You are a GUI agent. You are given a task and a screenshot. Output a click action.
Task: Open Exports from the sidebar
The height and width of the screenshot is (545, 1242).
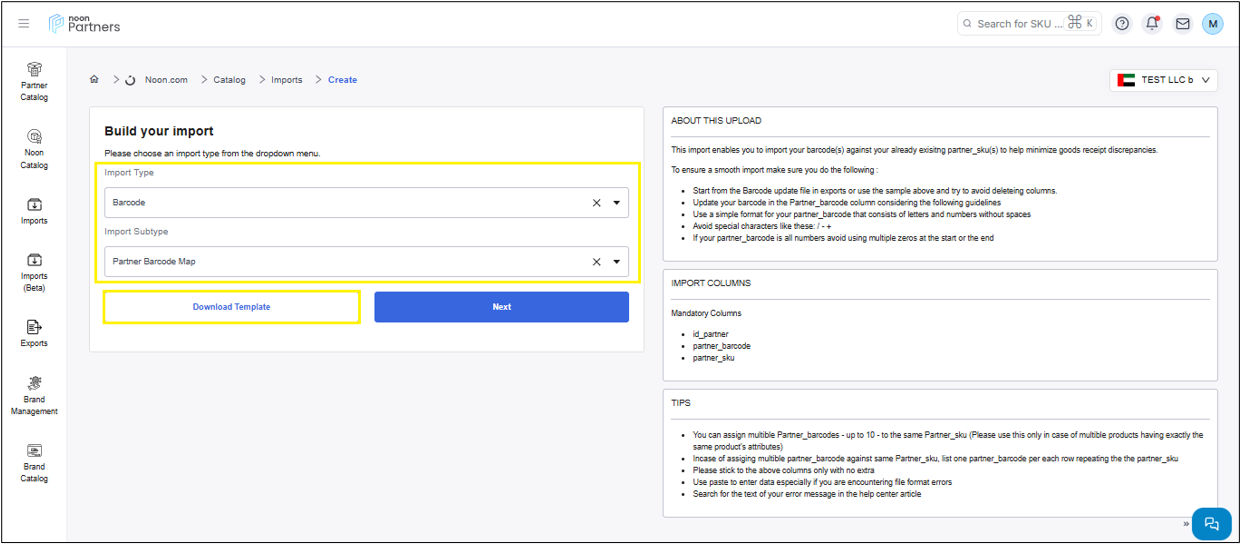click(34, 333)
